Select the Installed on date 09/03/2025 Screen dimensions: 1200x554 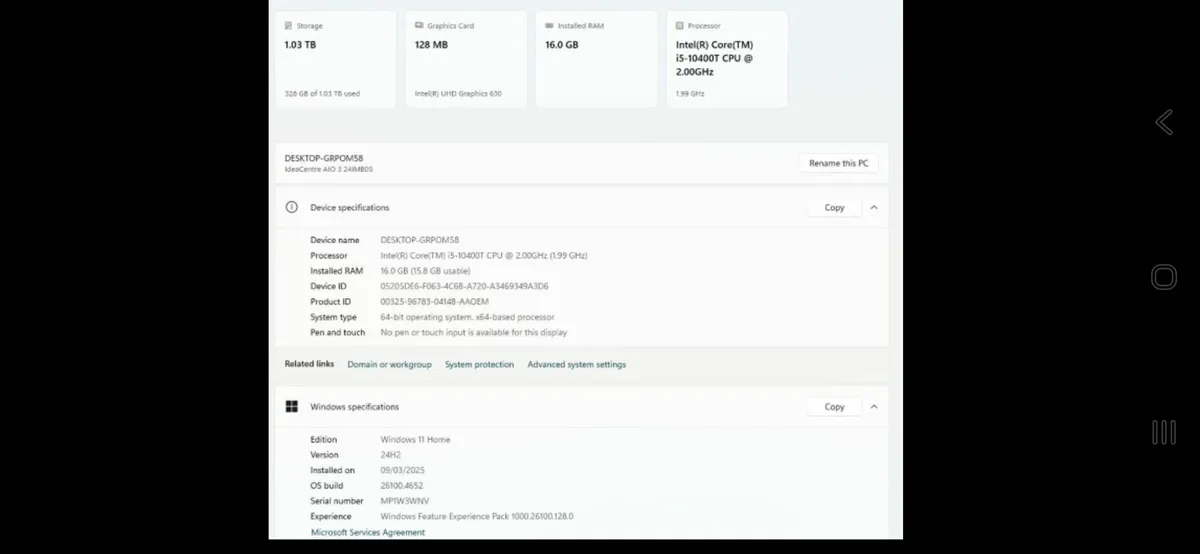404,470
